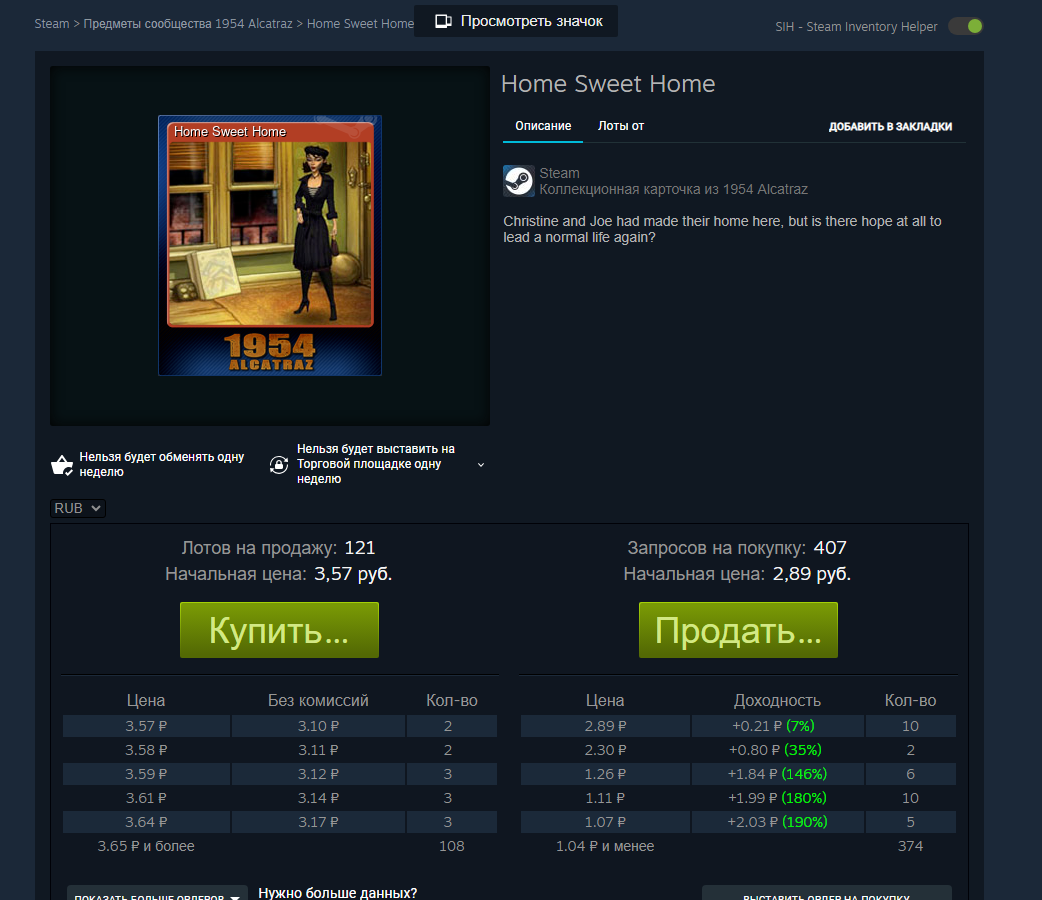
Task: Switch to the 'Лоты от' tab
Action: pyautogui.click(x=621, y=126)
